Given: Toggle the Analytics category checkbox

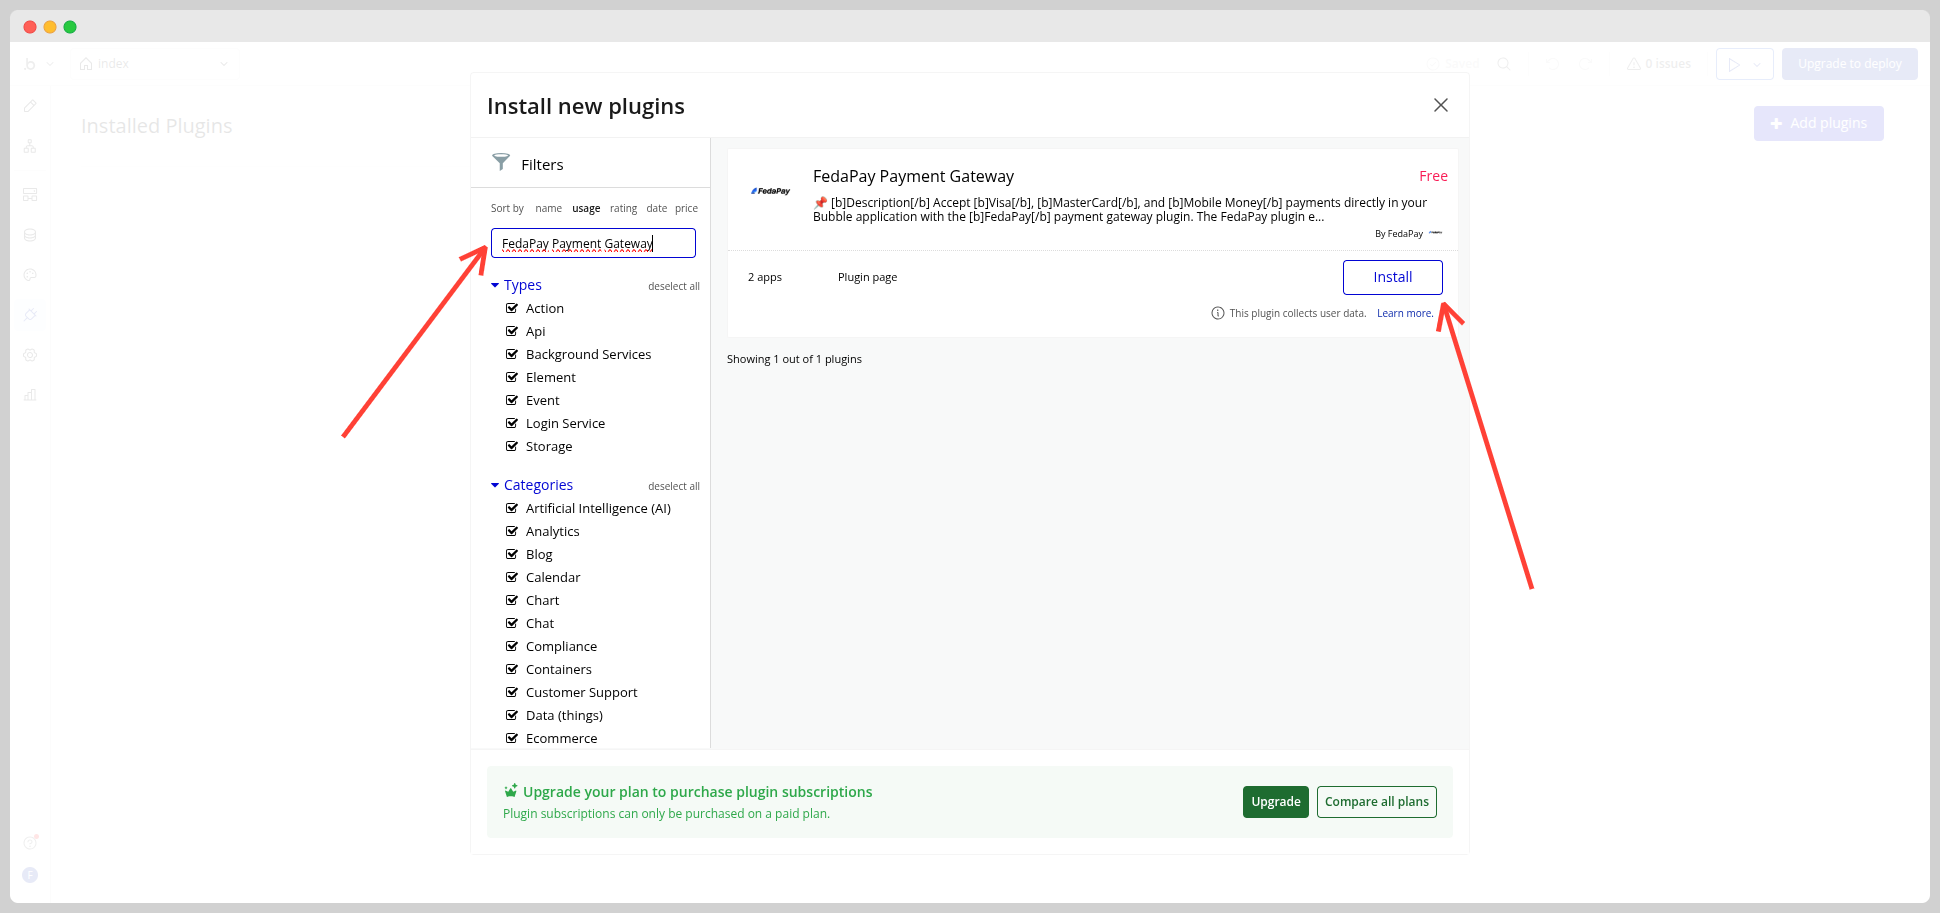Looking at the screenshot, I should [x=512, y=531].
